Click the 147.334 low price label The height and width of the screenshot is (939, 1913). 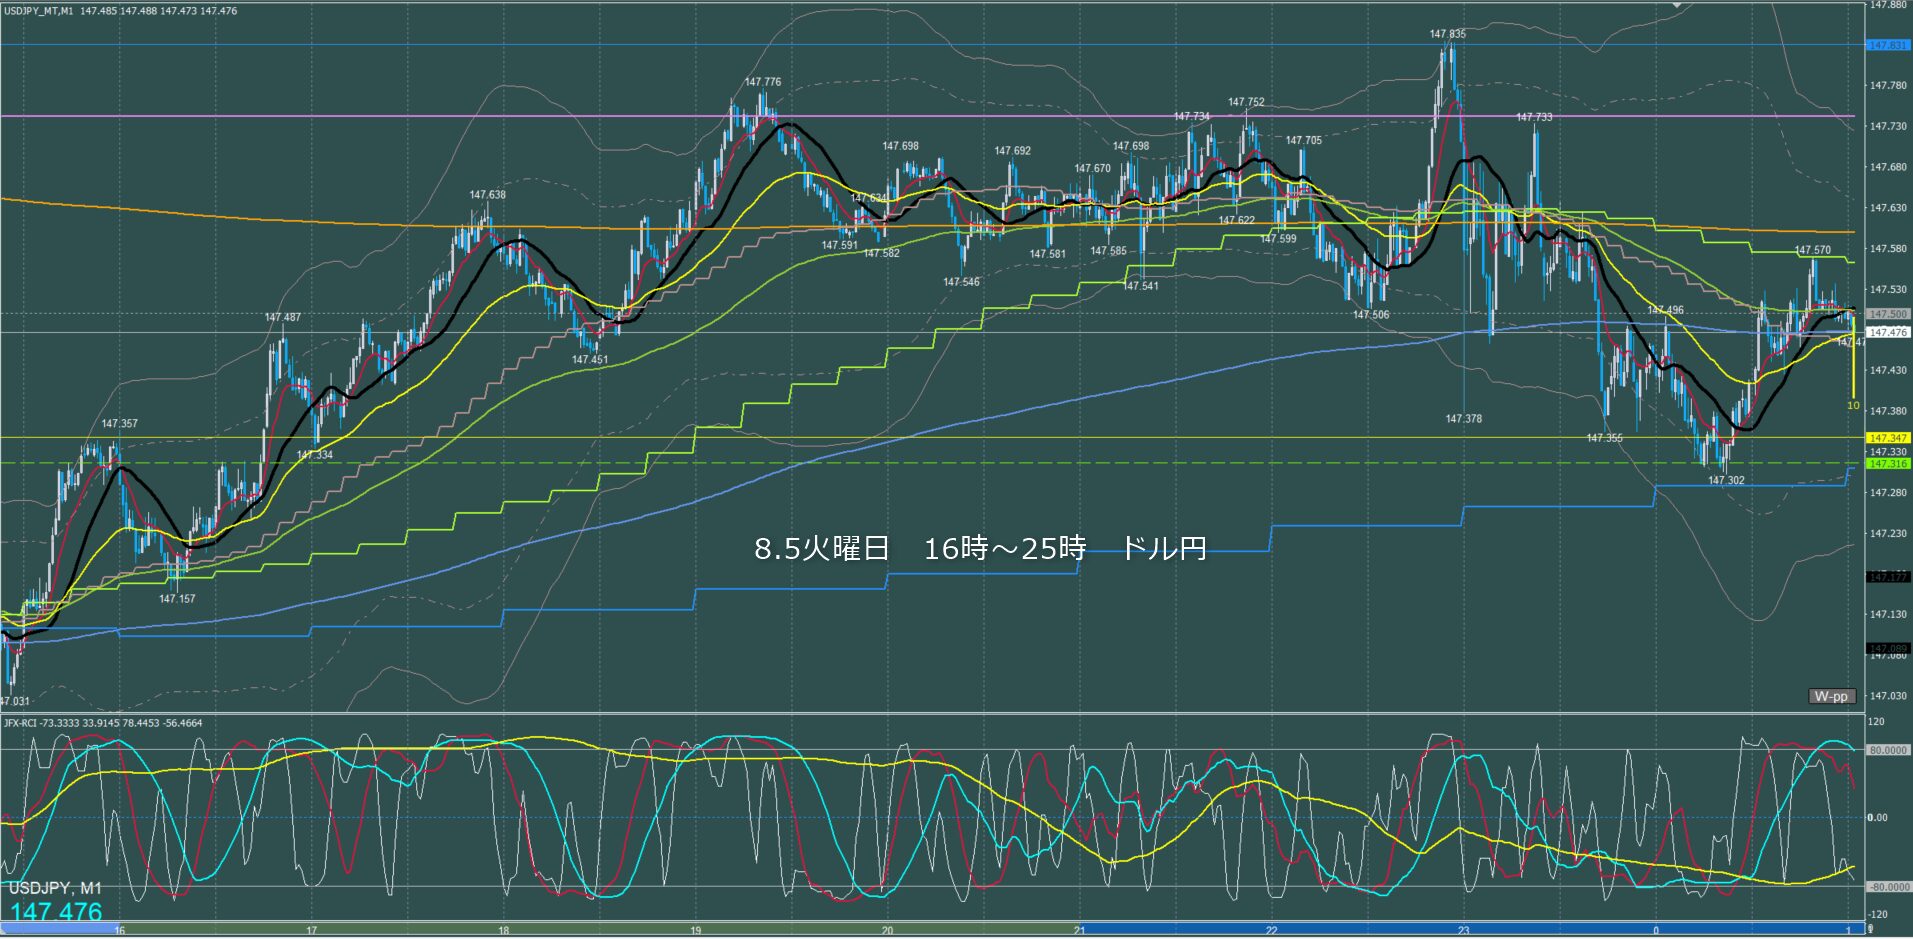pyautogui.click(x=315, y=455)
